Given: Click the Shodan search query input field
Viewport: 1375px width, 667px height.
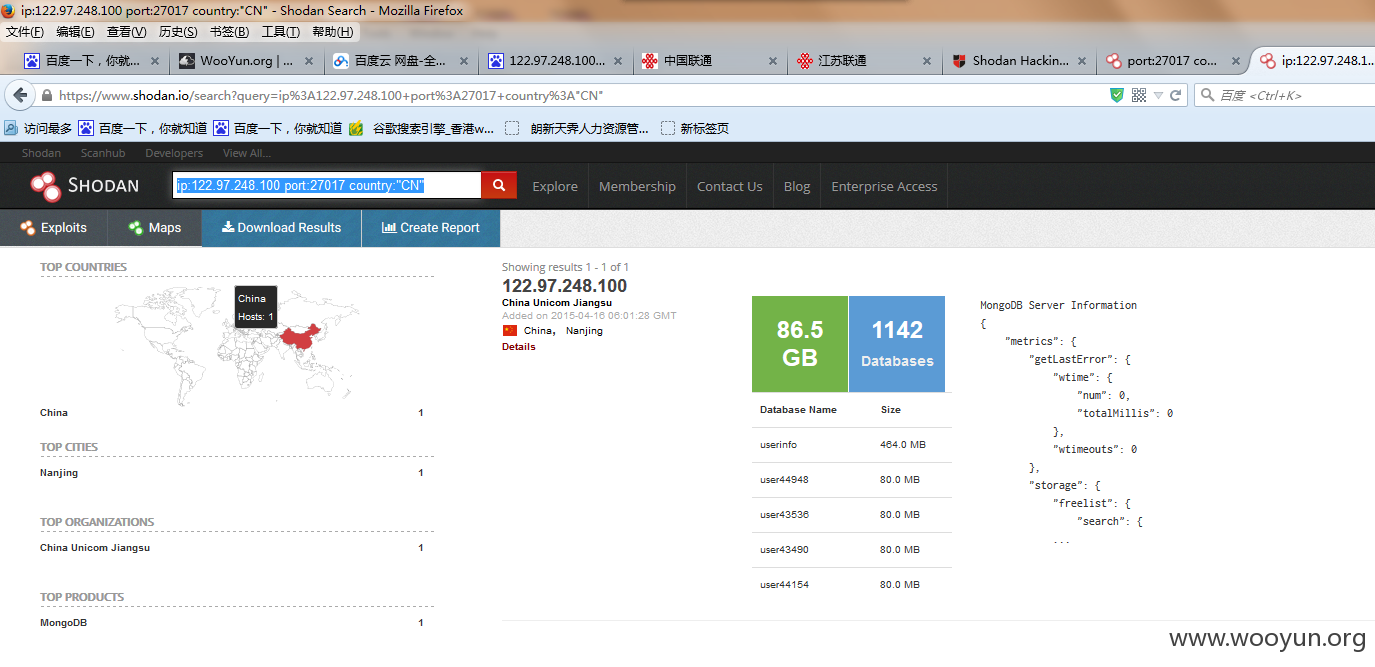Looking at the screenshot, I should pyautogui.click(x=327, y=185).
